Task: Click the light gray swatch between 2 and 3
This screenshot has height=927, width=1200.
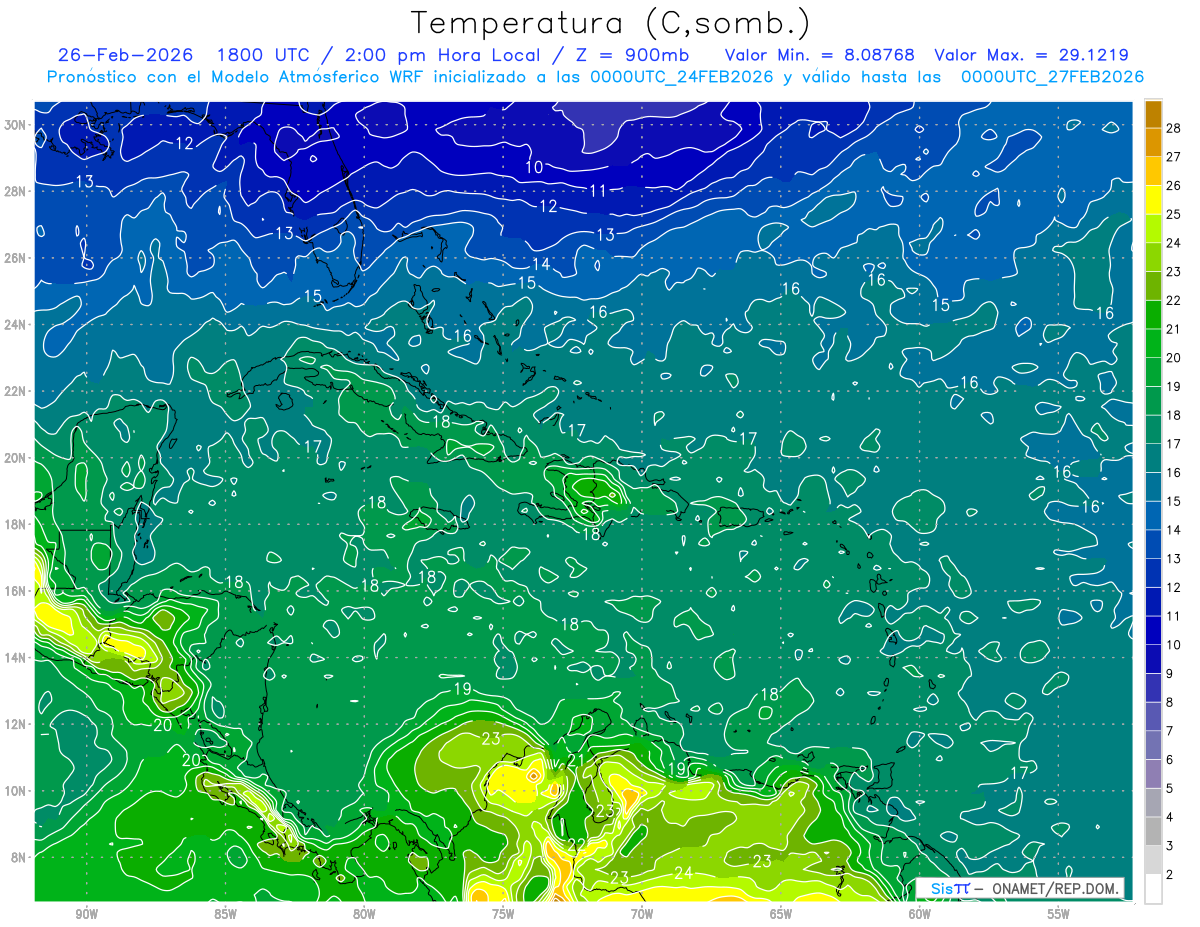Action: [1153, 859]
